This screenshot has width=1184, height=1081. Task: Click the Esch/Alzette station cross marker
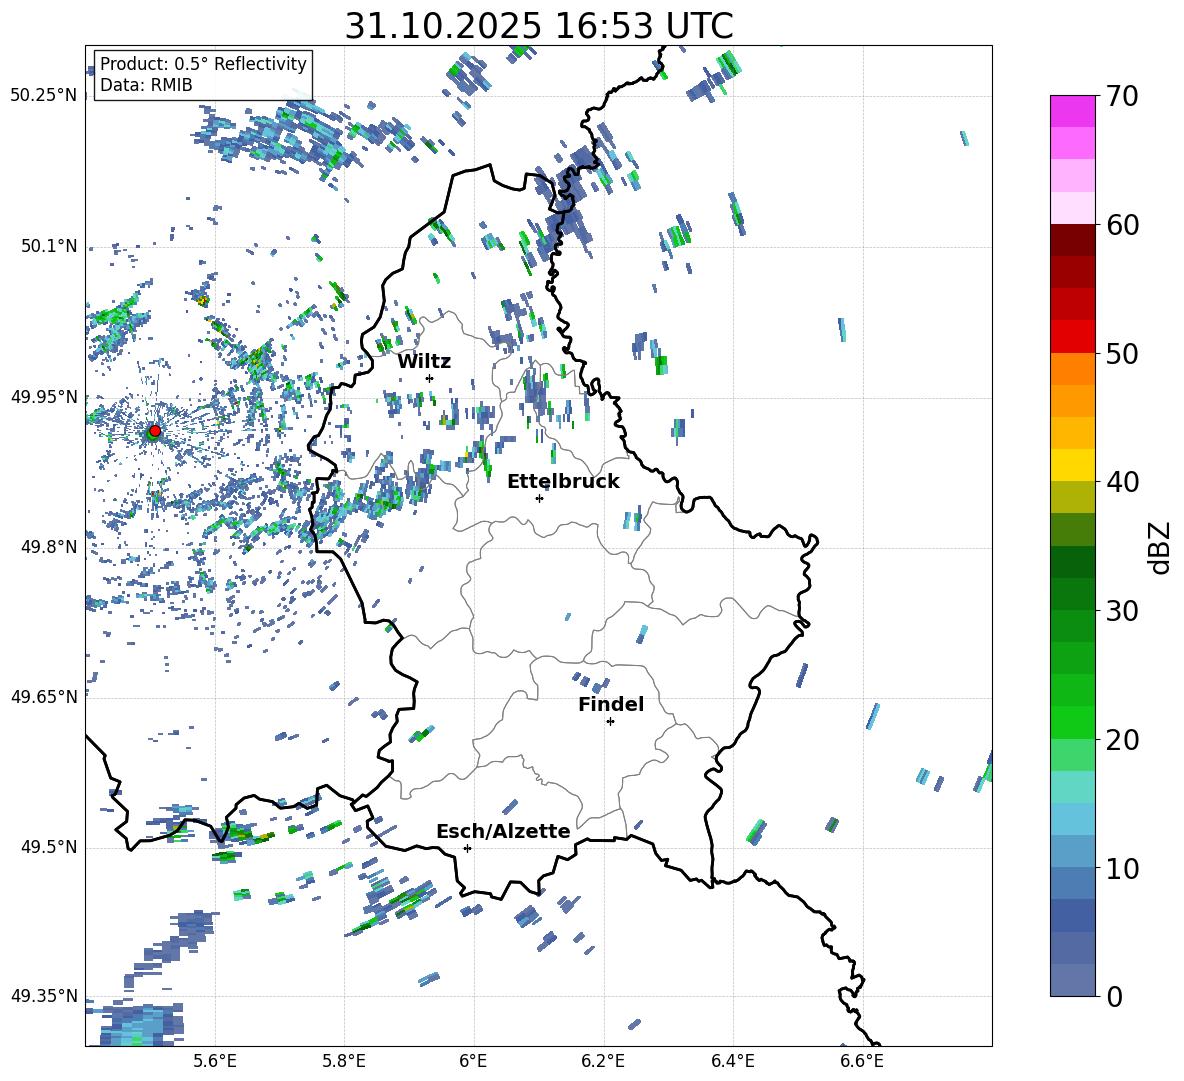(x=467, y=848)
